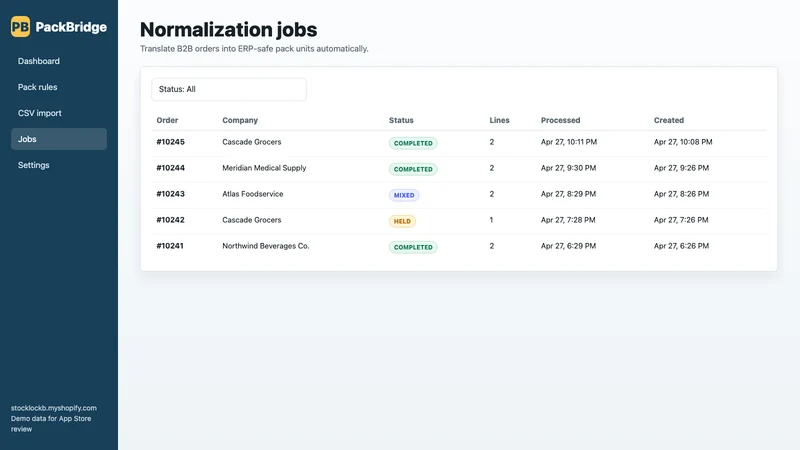Open order #10244
This screenshot has height=450, width=800.
coord(170,168)
